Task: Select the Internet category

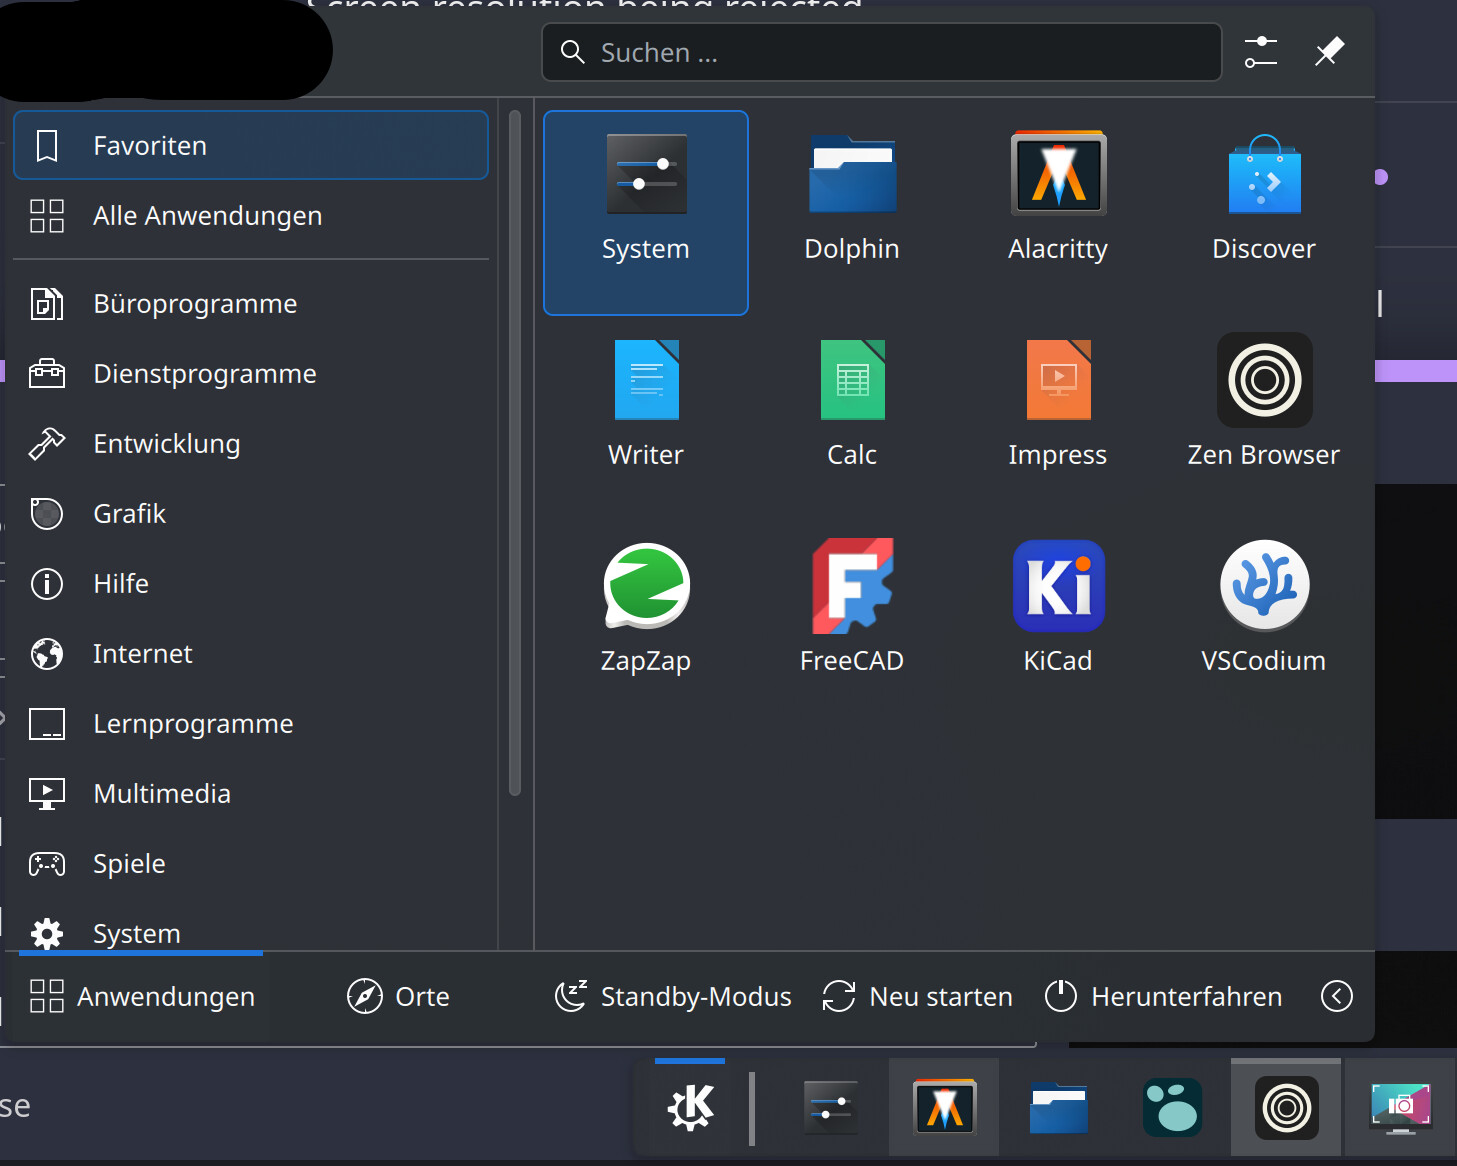Action: pos(251,653)
